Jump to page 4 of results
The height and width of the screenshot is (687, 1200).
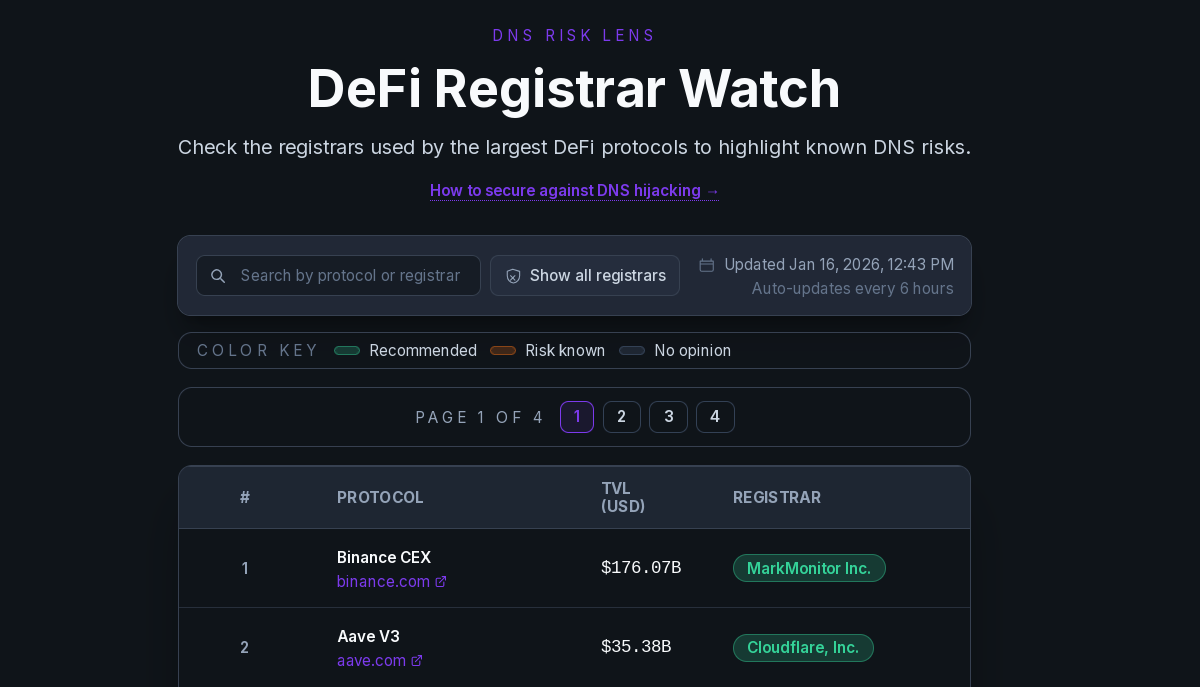tap(715, 417)
